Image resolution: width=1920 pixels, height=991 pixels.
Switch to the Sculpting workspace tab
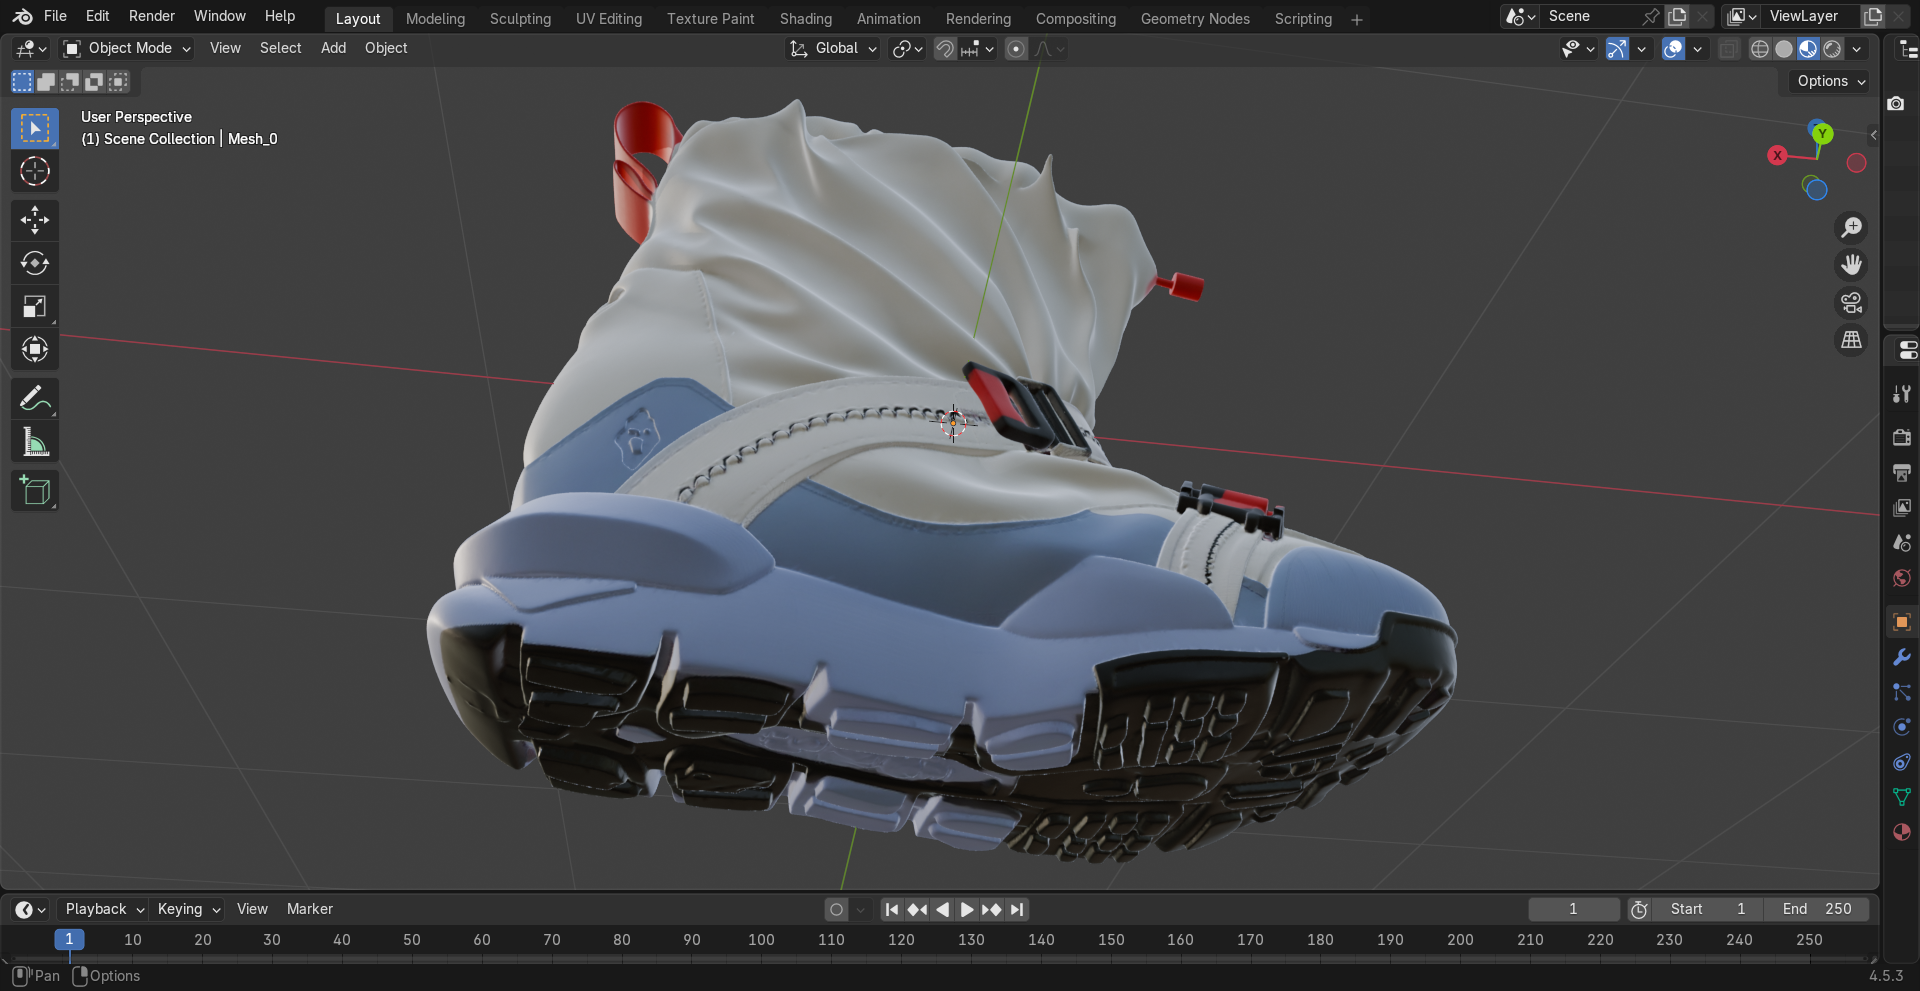(520, 18)
